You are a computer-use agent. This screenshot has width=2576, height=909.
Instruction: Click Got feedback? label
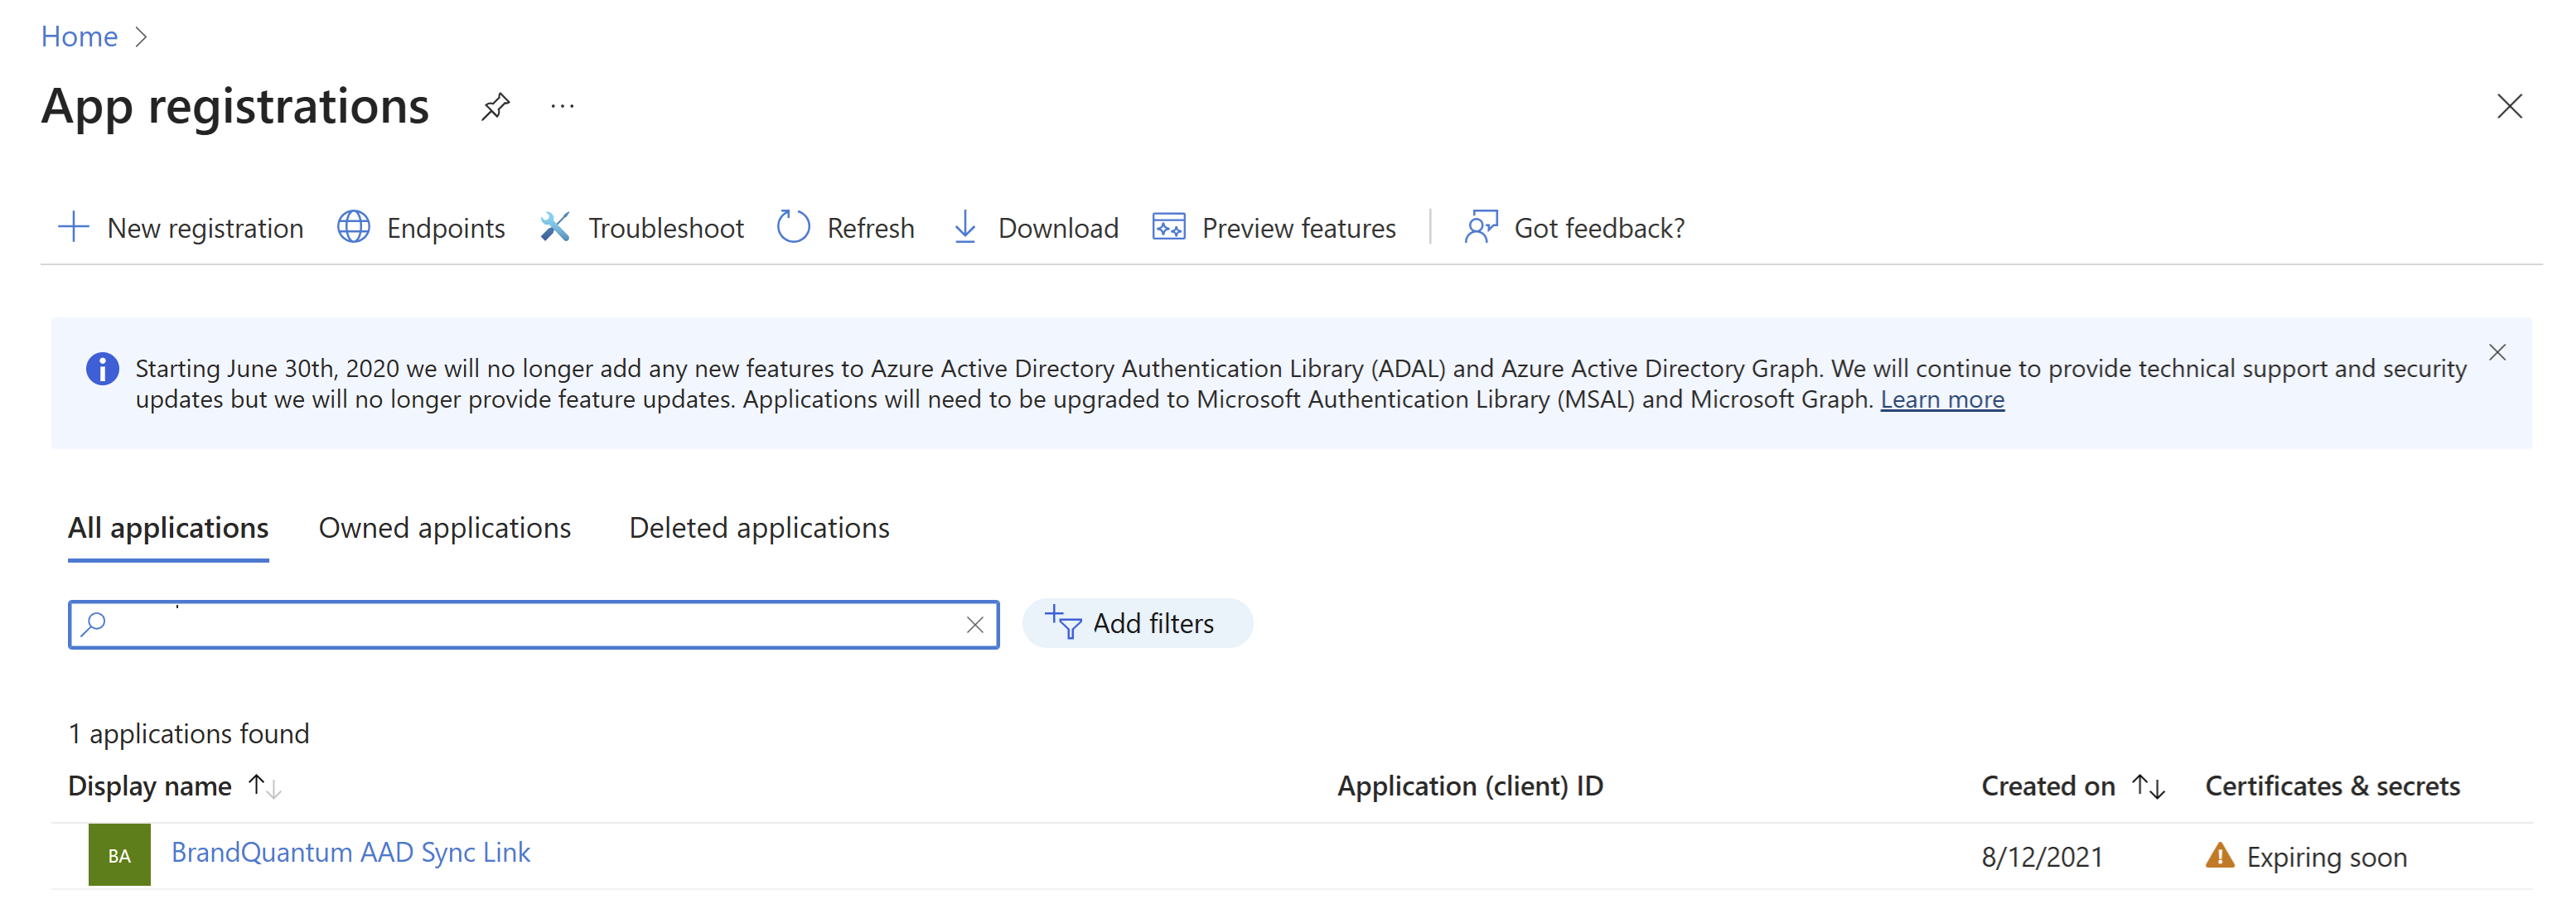1599,228
